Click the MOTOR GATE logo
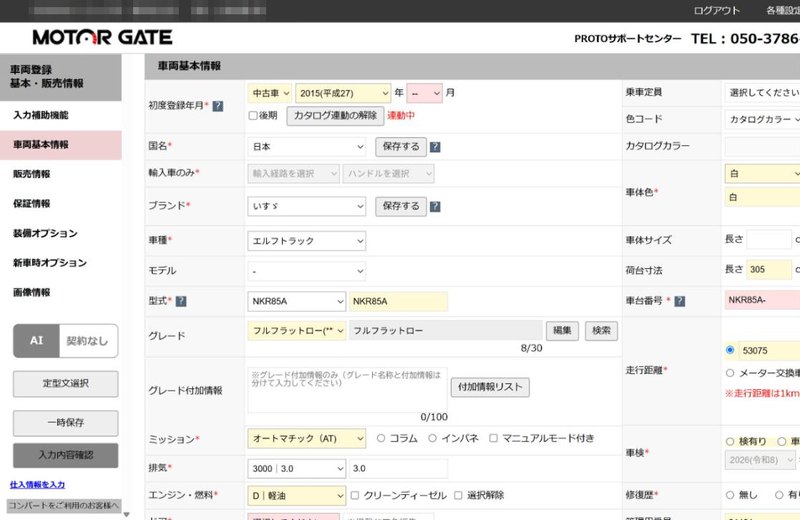This screenshot has width=800, height=520. click(x=103, y=37)
